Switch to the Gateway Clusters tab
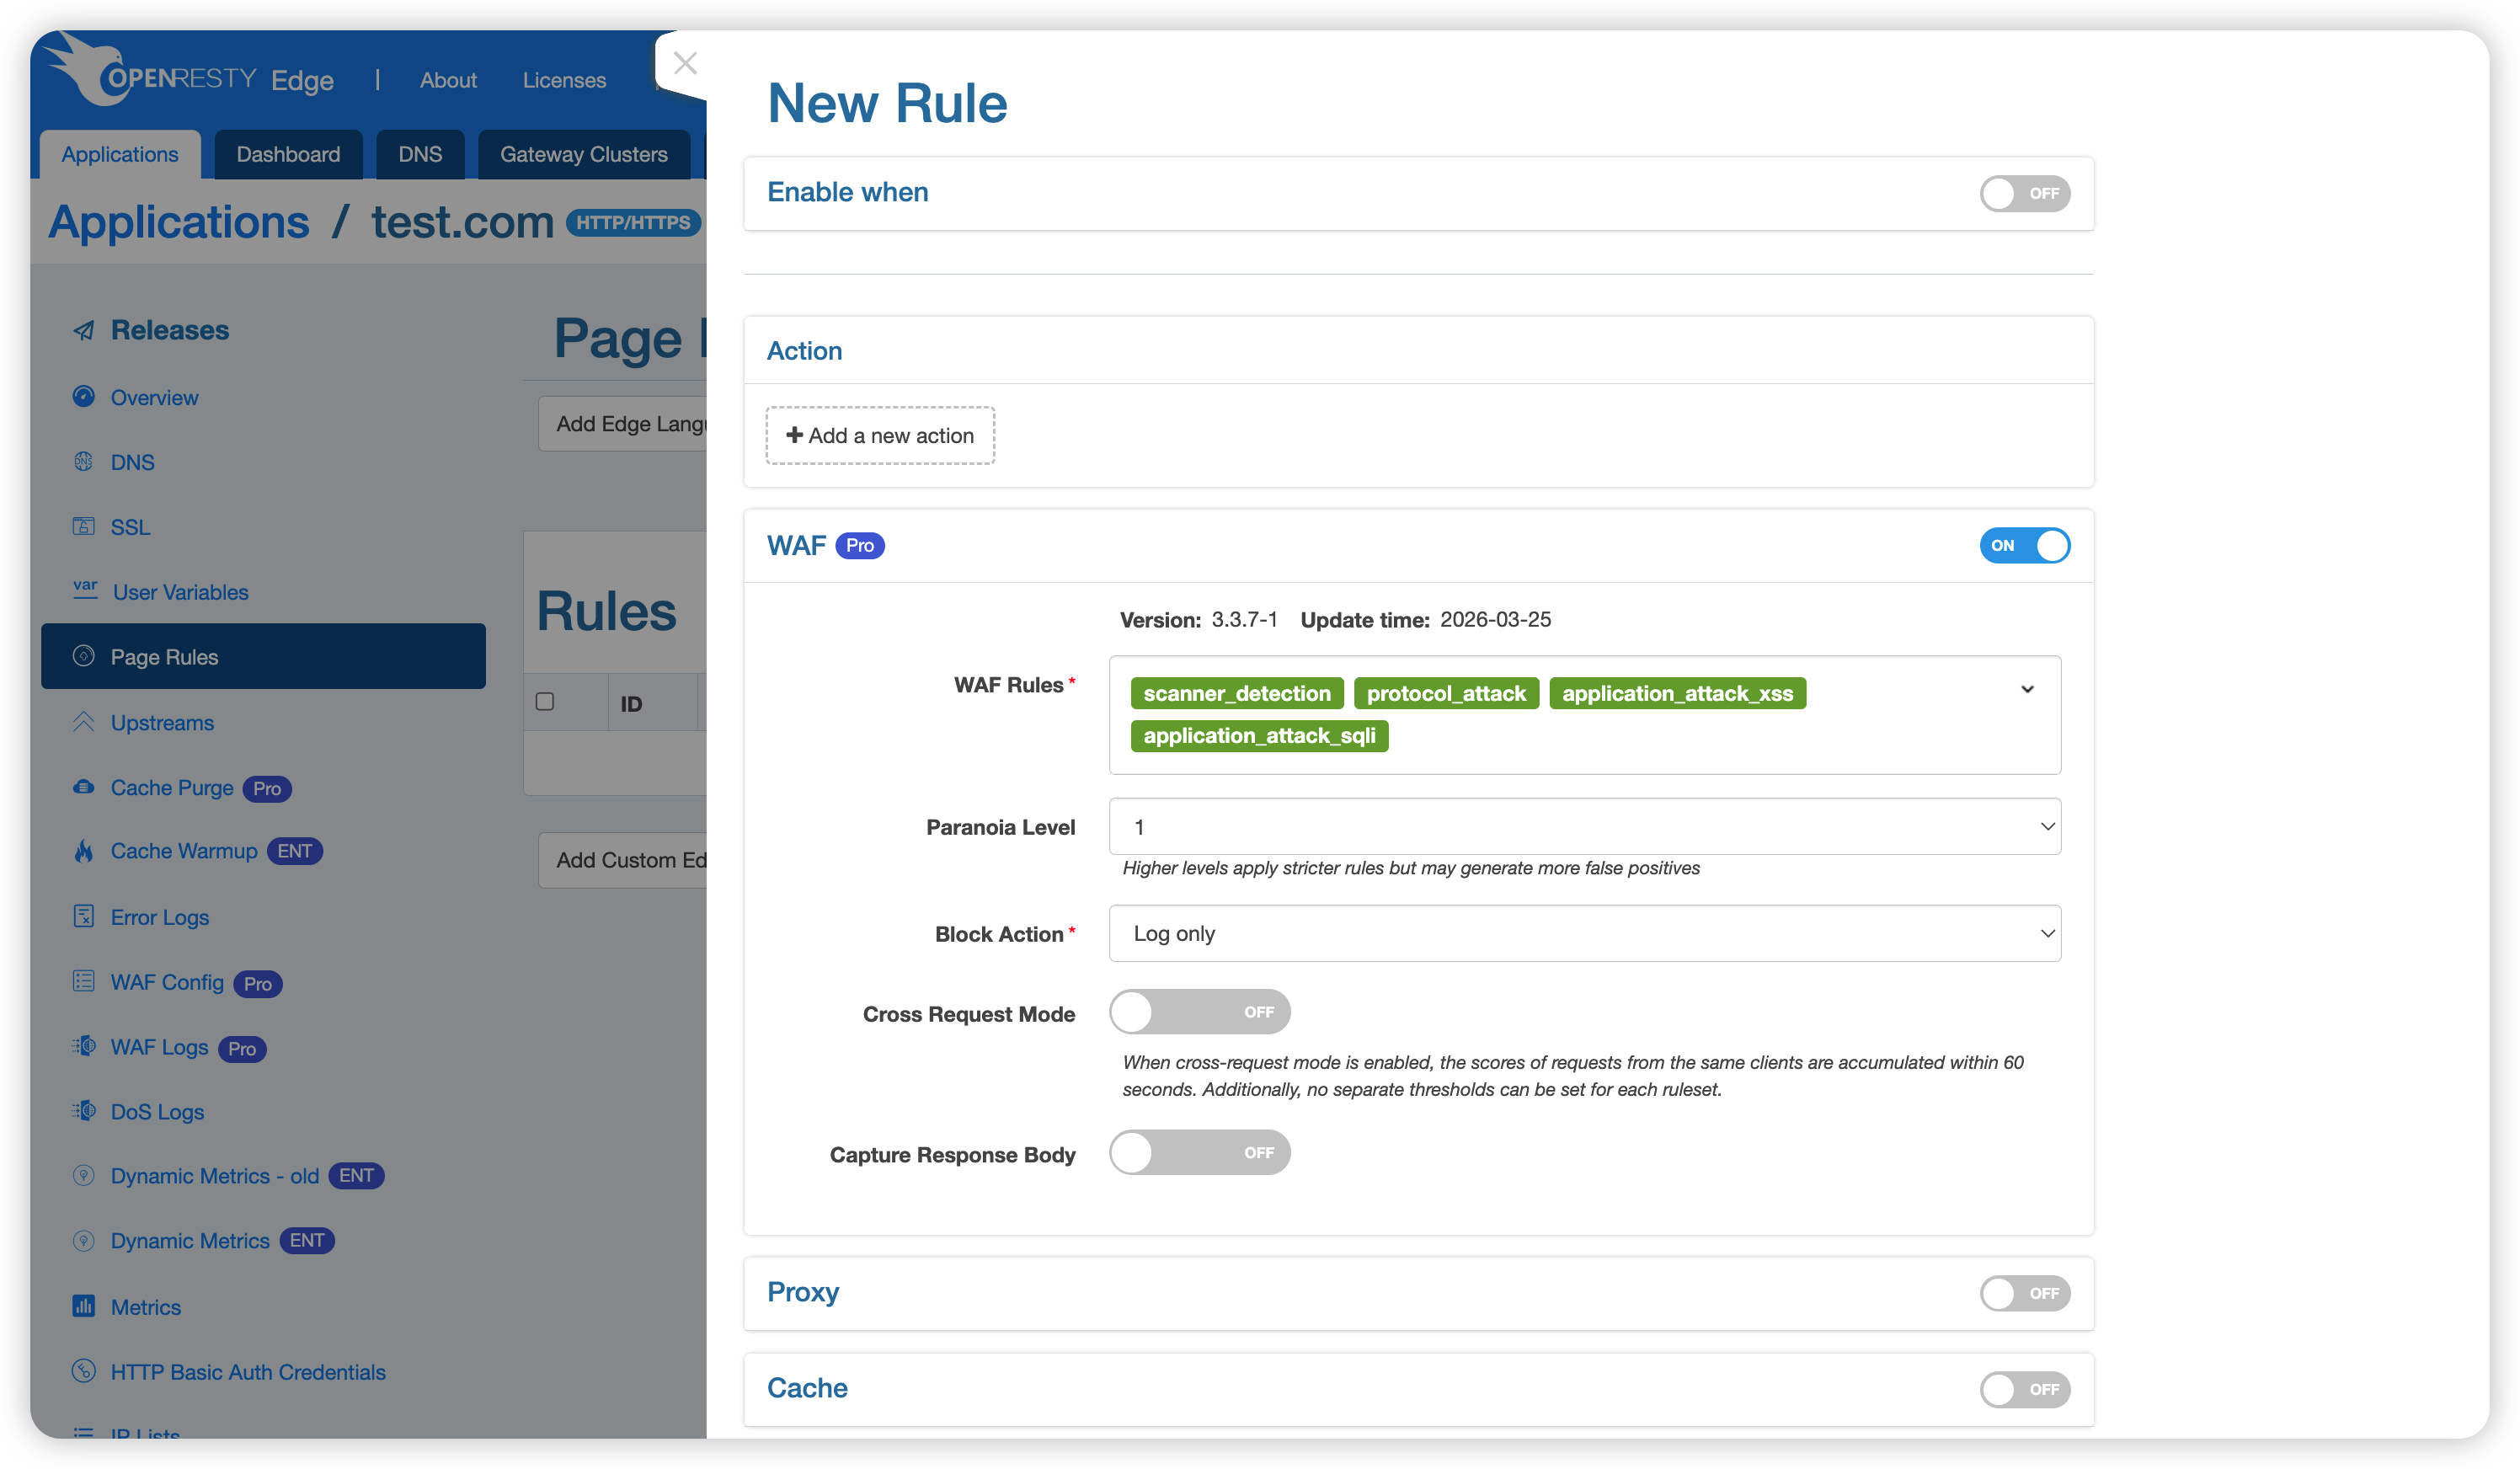 coord(583,154)
